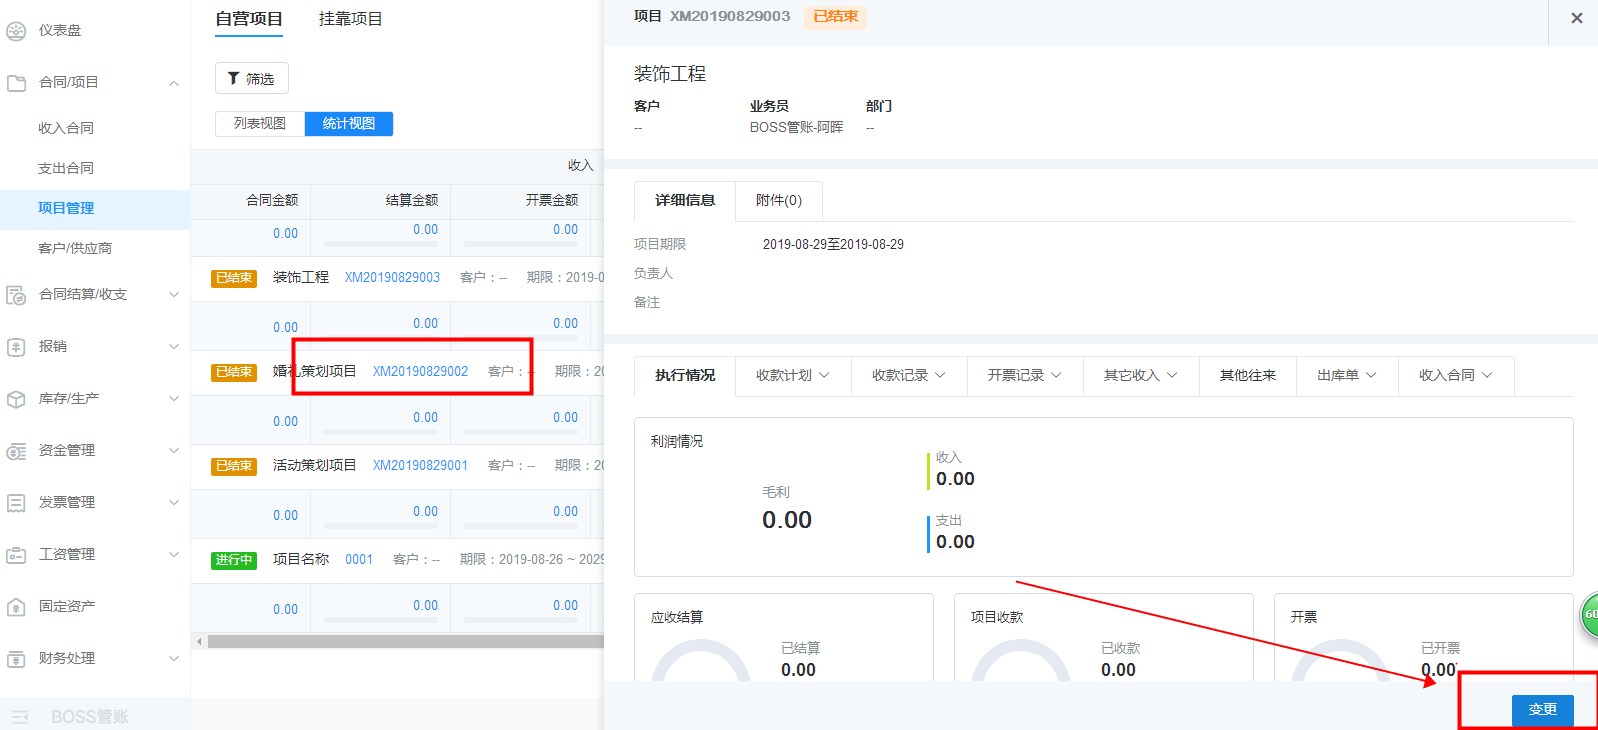Open the 仪表盘 dashboard icon
This screenshot has width=1598, height=730.
16,31
